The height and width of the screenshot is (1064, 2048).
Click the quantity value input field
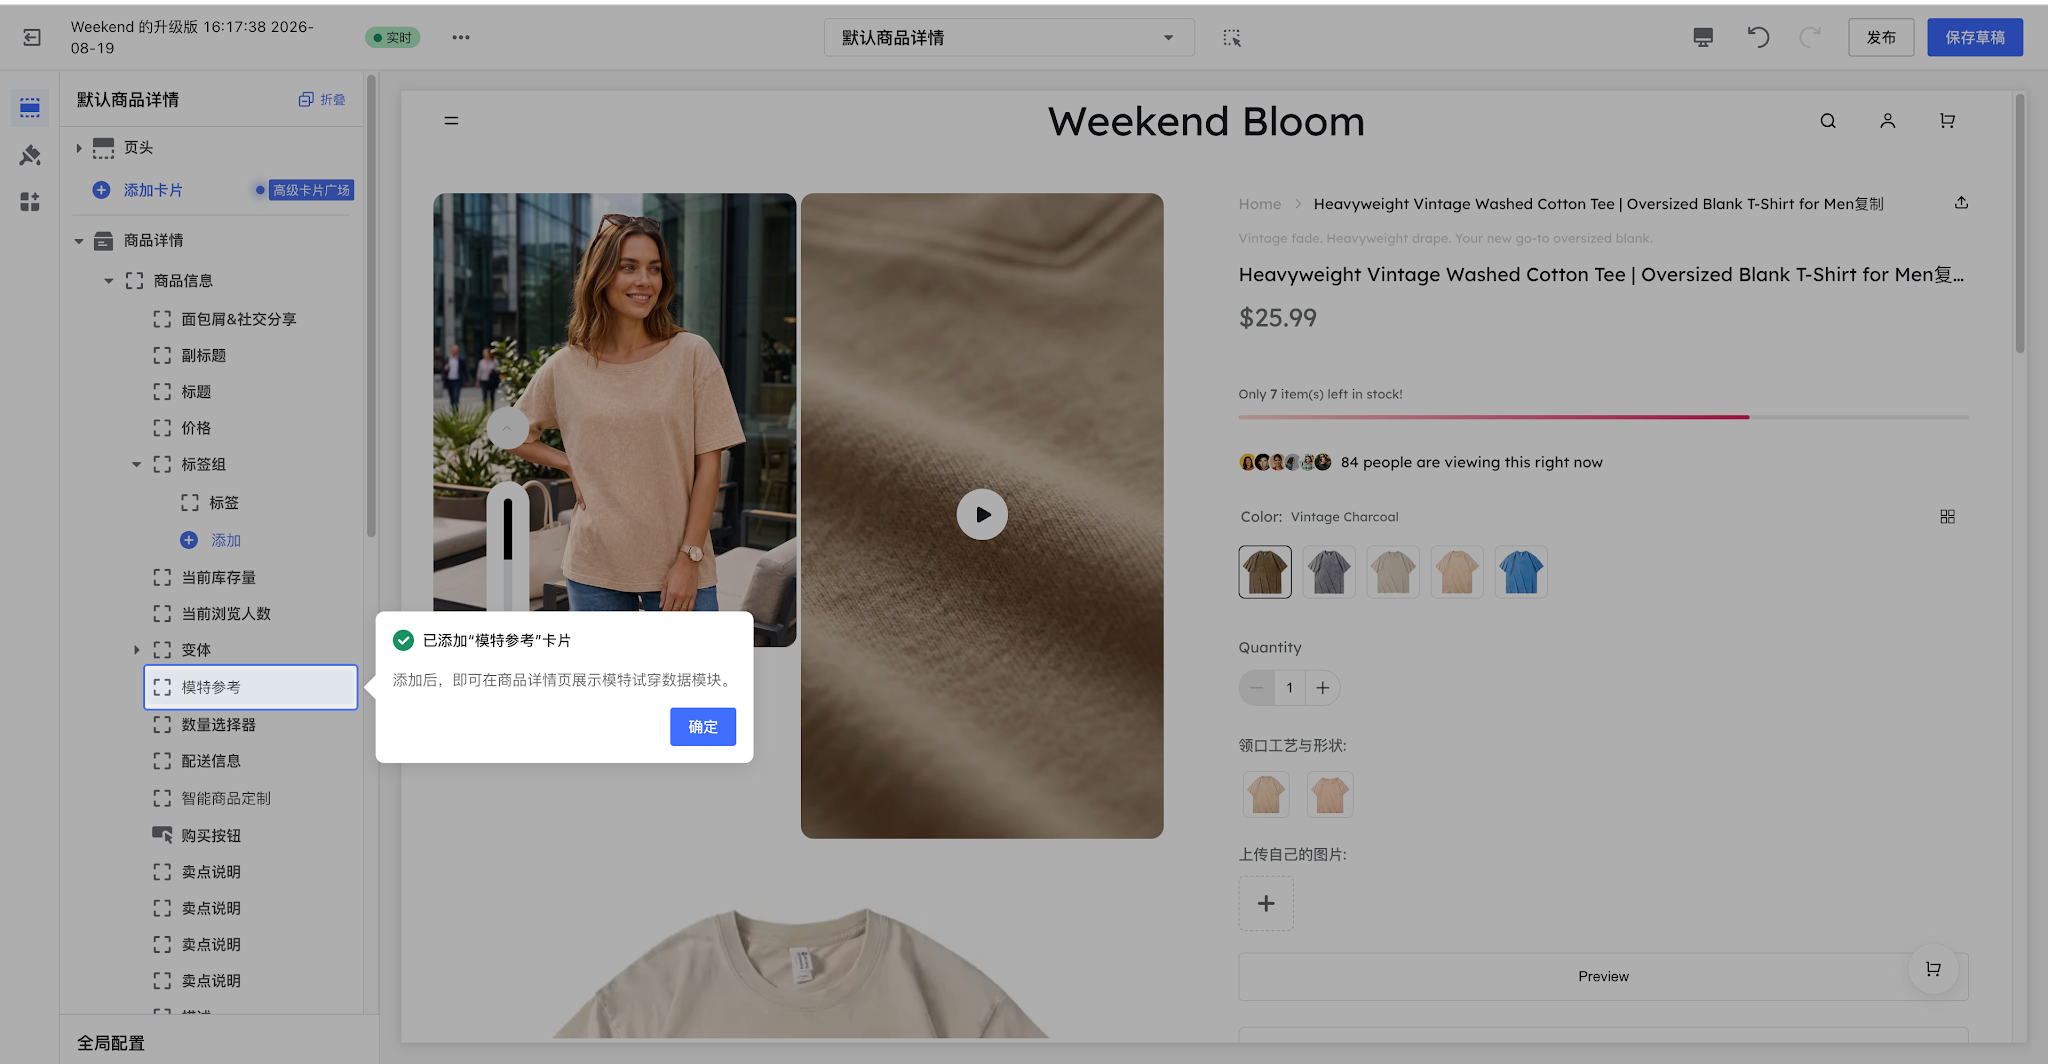pos(1290,688)
